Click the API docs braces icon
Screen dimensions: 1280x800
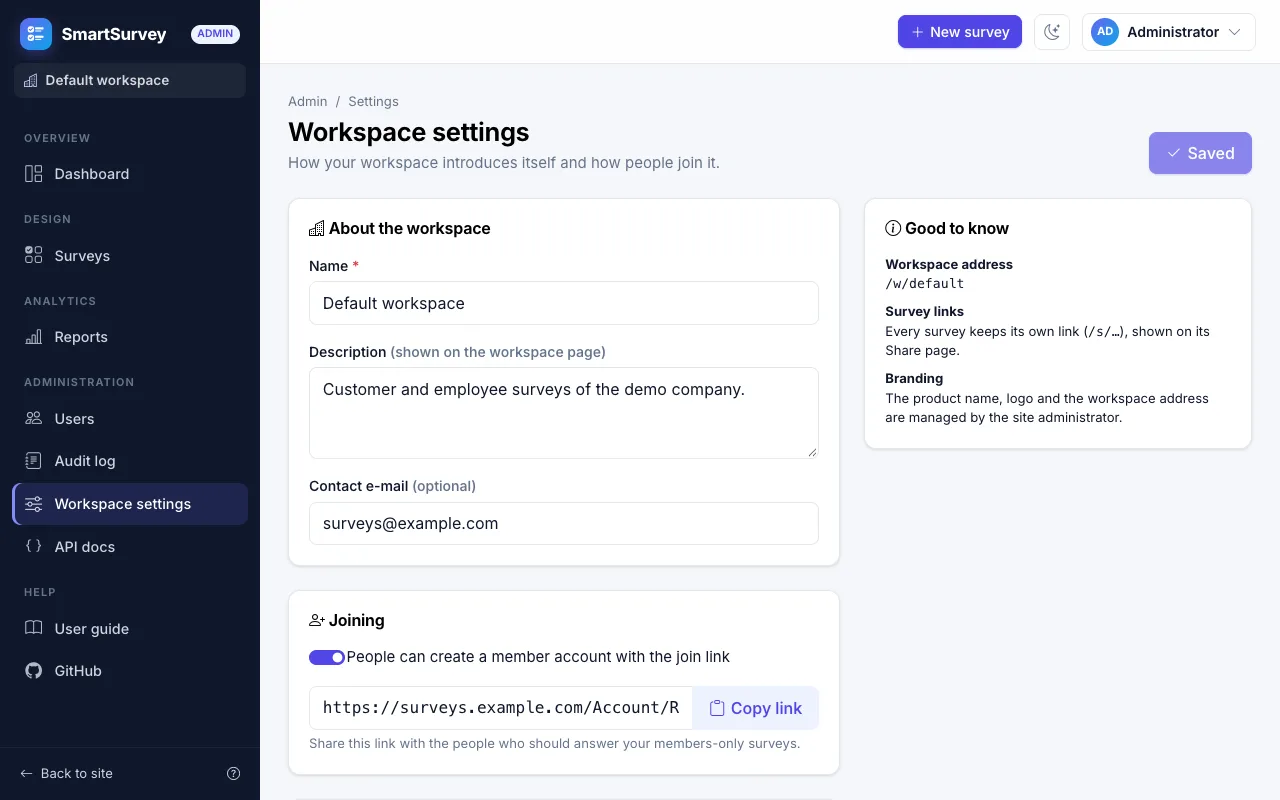coord(34,546)
